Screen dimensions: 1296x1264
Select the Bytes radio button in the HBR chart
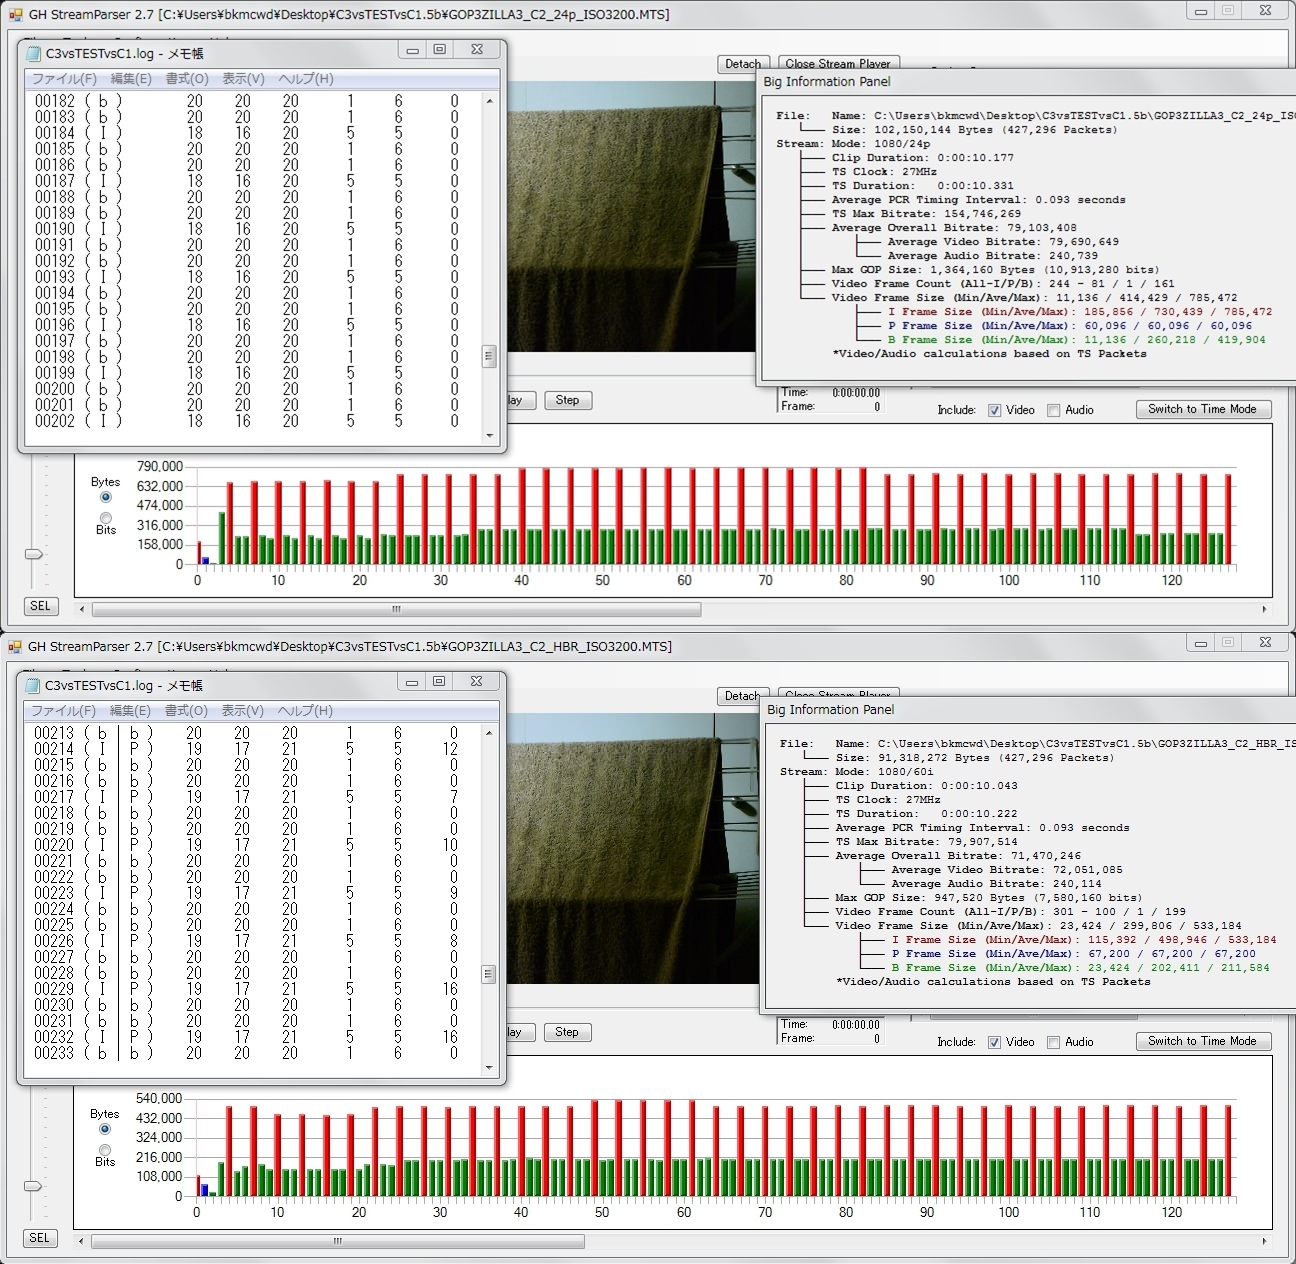tap(105, 1129)
